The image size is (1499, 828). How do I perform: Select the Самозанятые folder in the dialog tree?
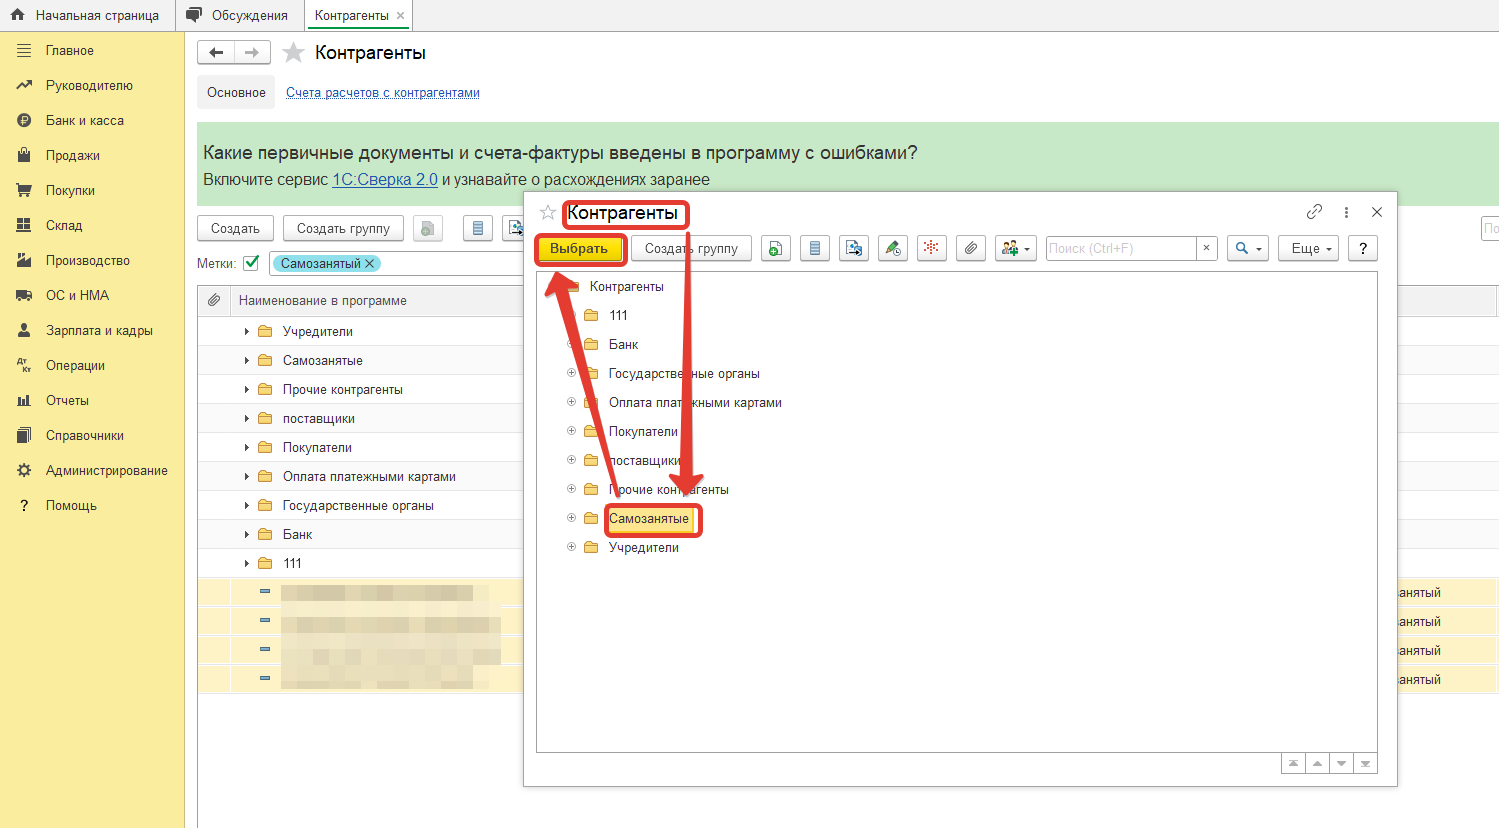pos(649,519)
